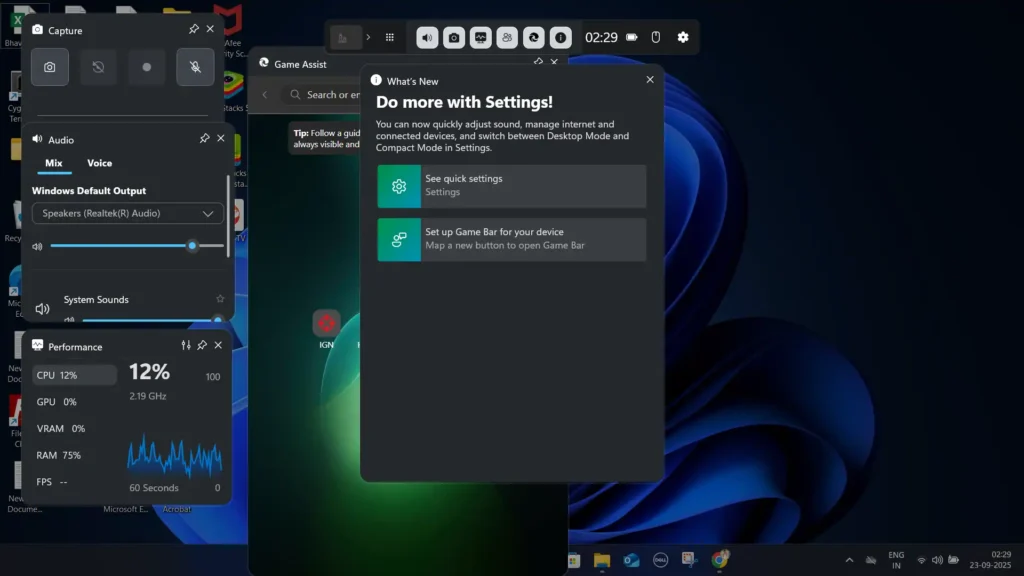Start recording with the Capture record button
The height and width of the screenshot is (576, 1024).
(146, 67)
